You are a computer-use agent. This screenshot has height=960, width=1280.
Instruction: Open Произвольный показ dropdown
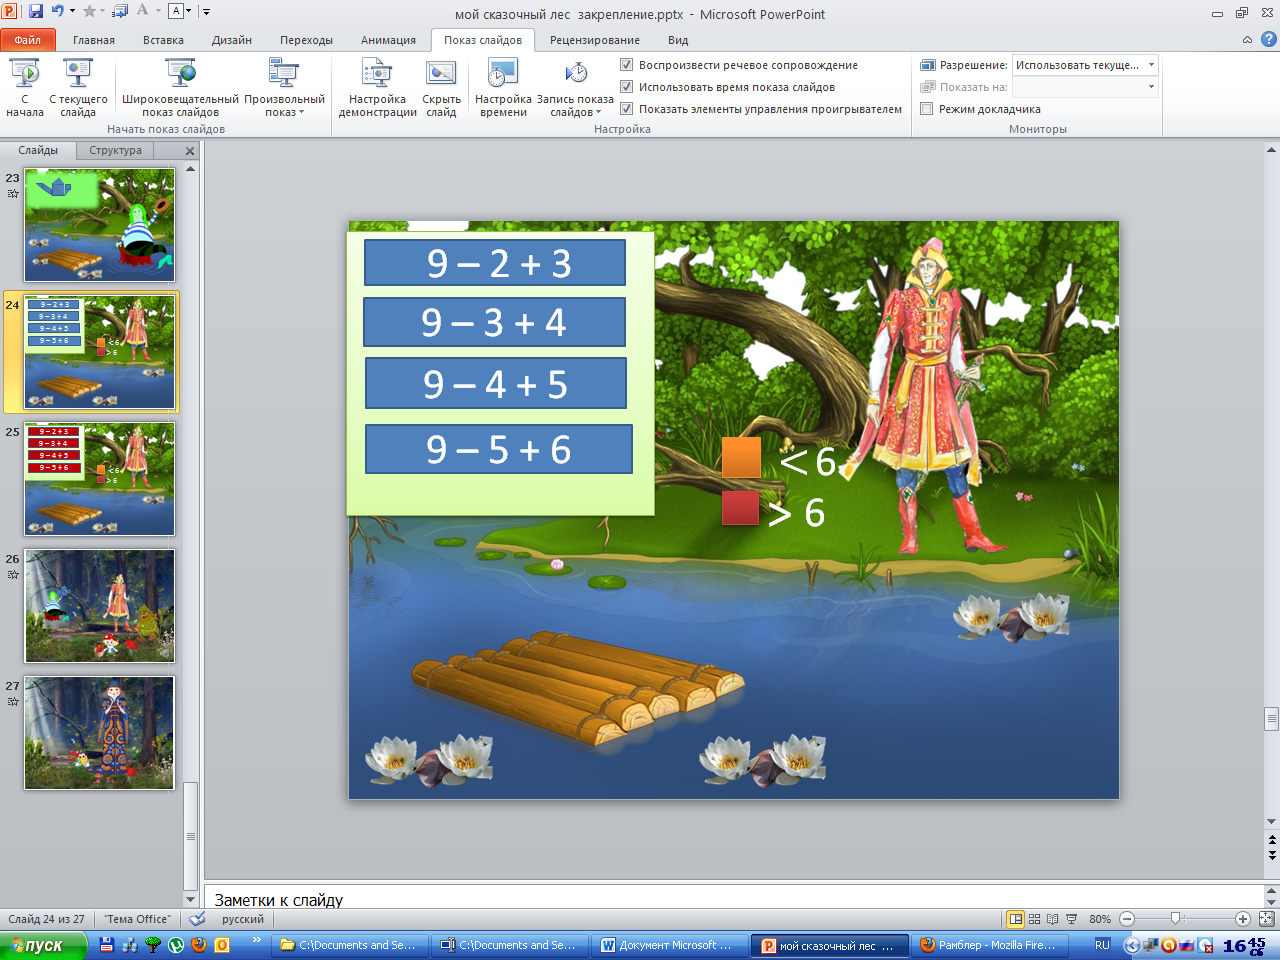pos(284,88)
